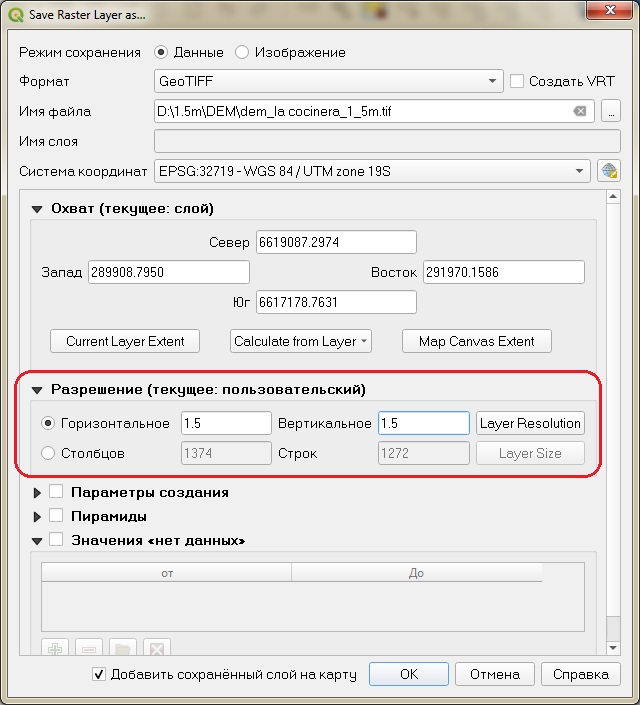Image resolution: width=640 pixels, height=705 pixels.
Task: Add a no-data row with the plus icon
Action: point(55,648)
